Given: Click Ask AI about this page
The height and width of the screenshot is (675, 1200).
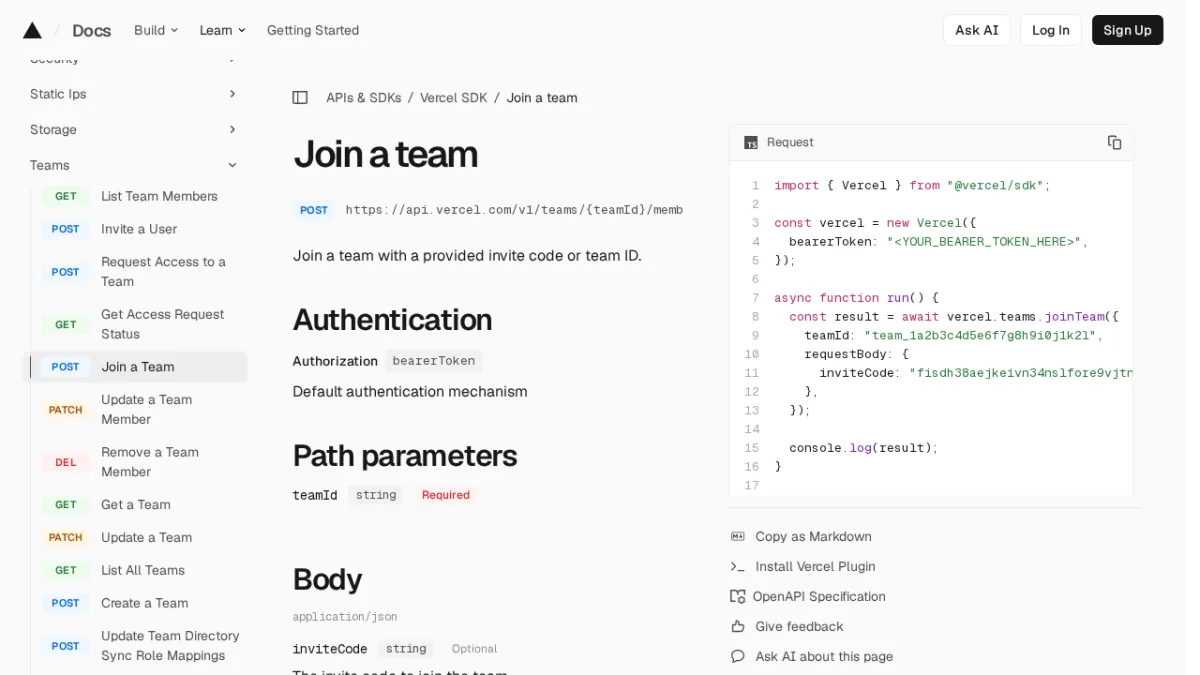Looking at the screenshot, I should 824,657.
